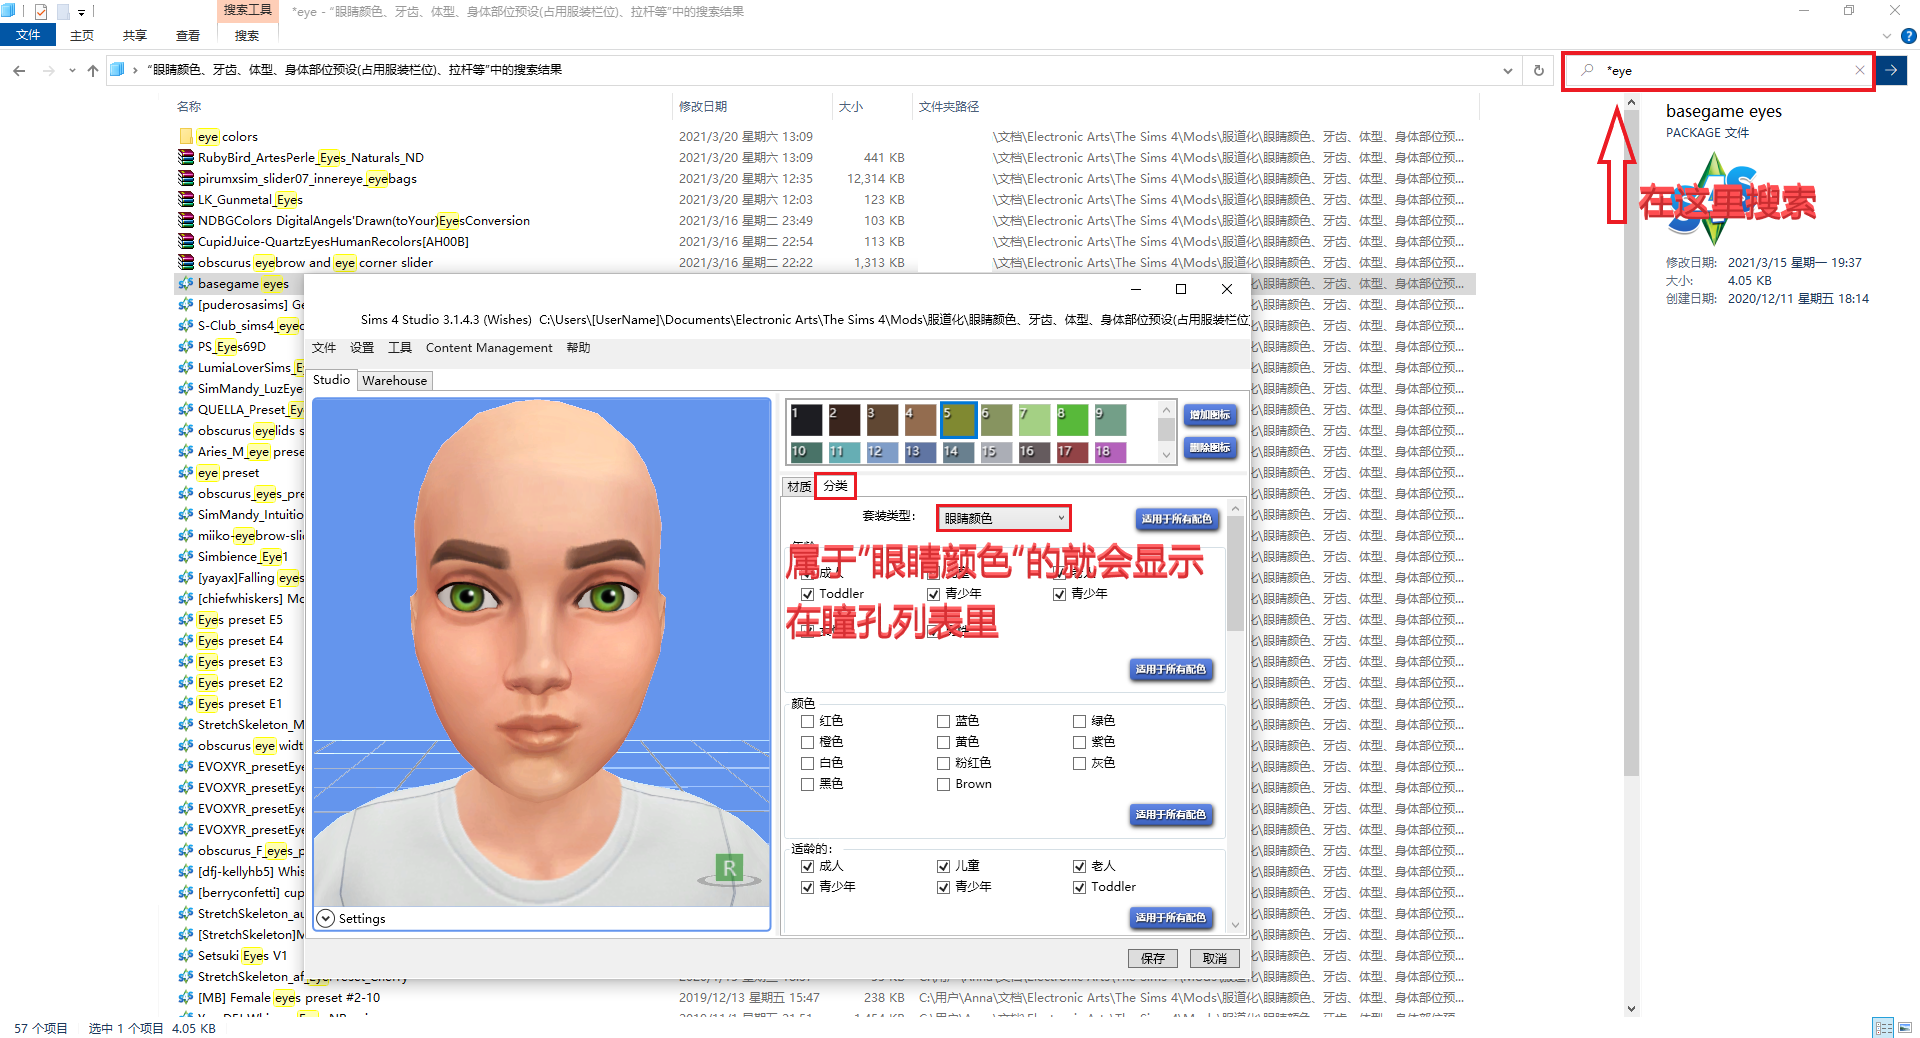Select swatch number 5

point(958,420)
